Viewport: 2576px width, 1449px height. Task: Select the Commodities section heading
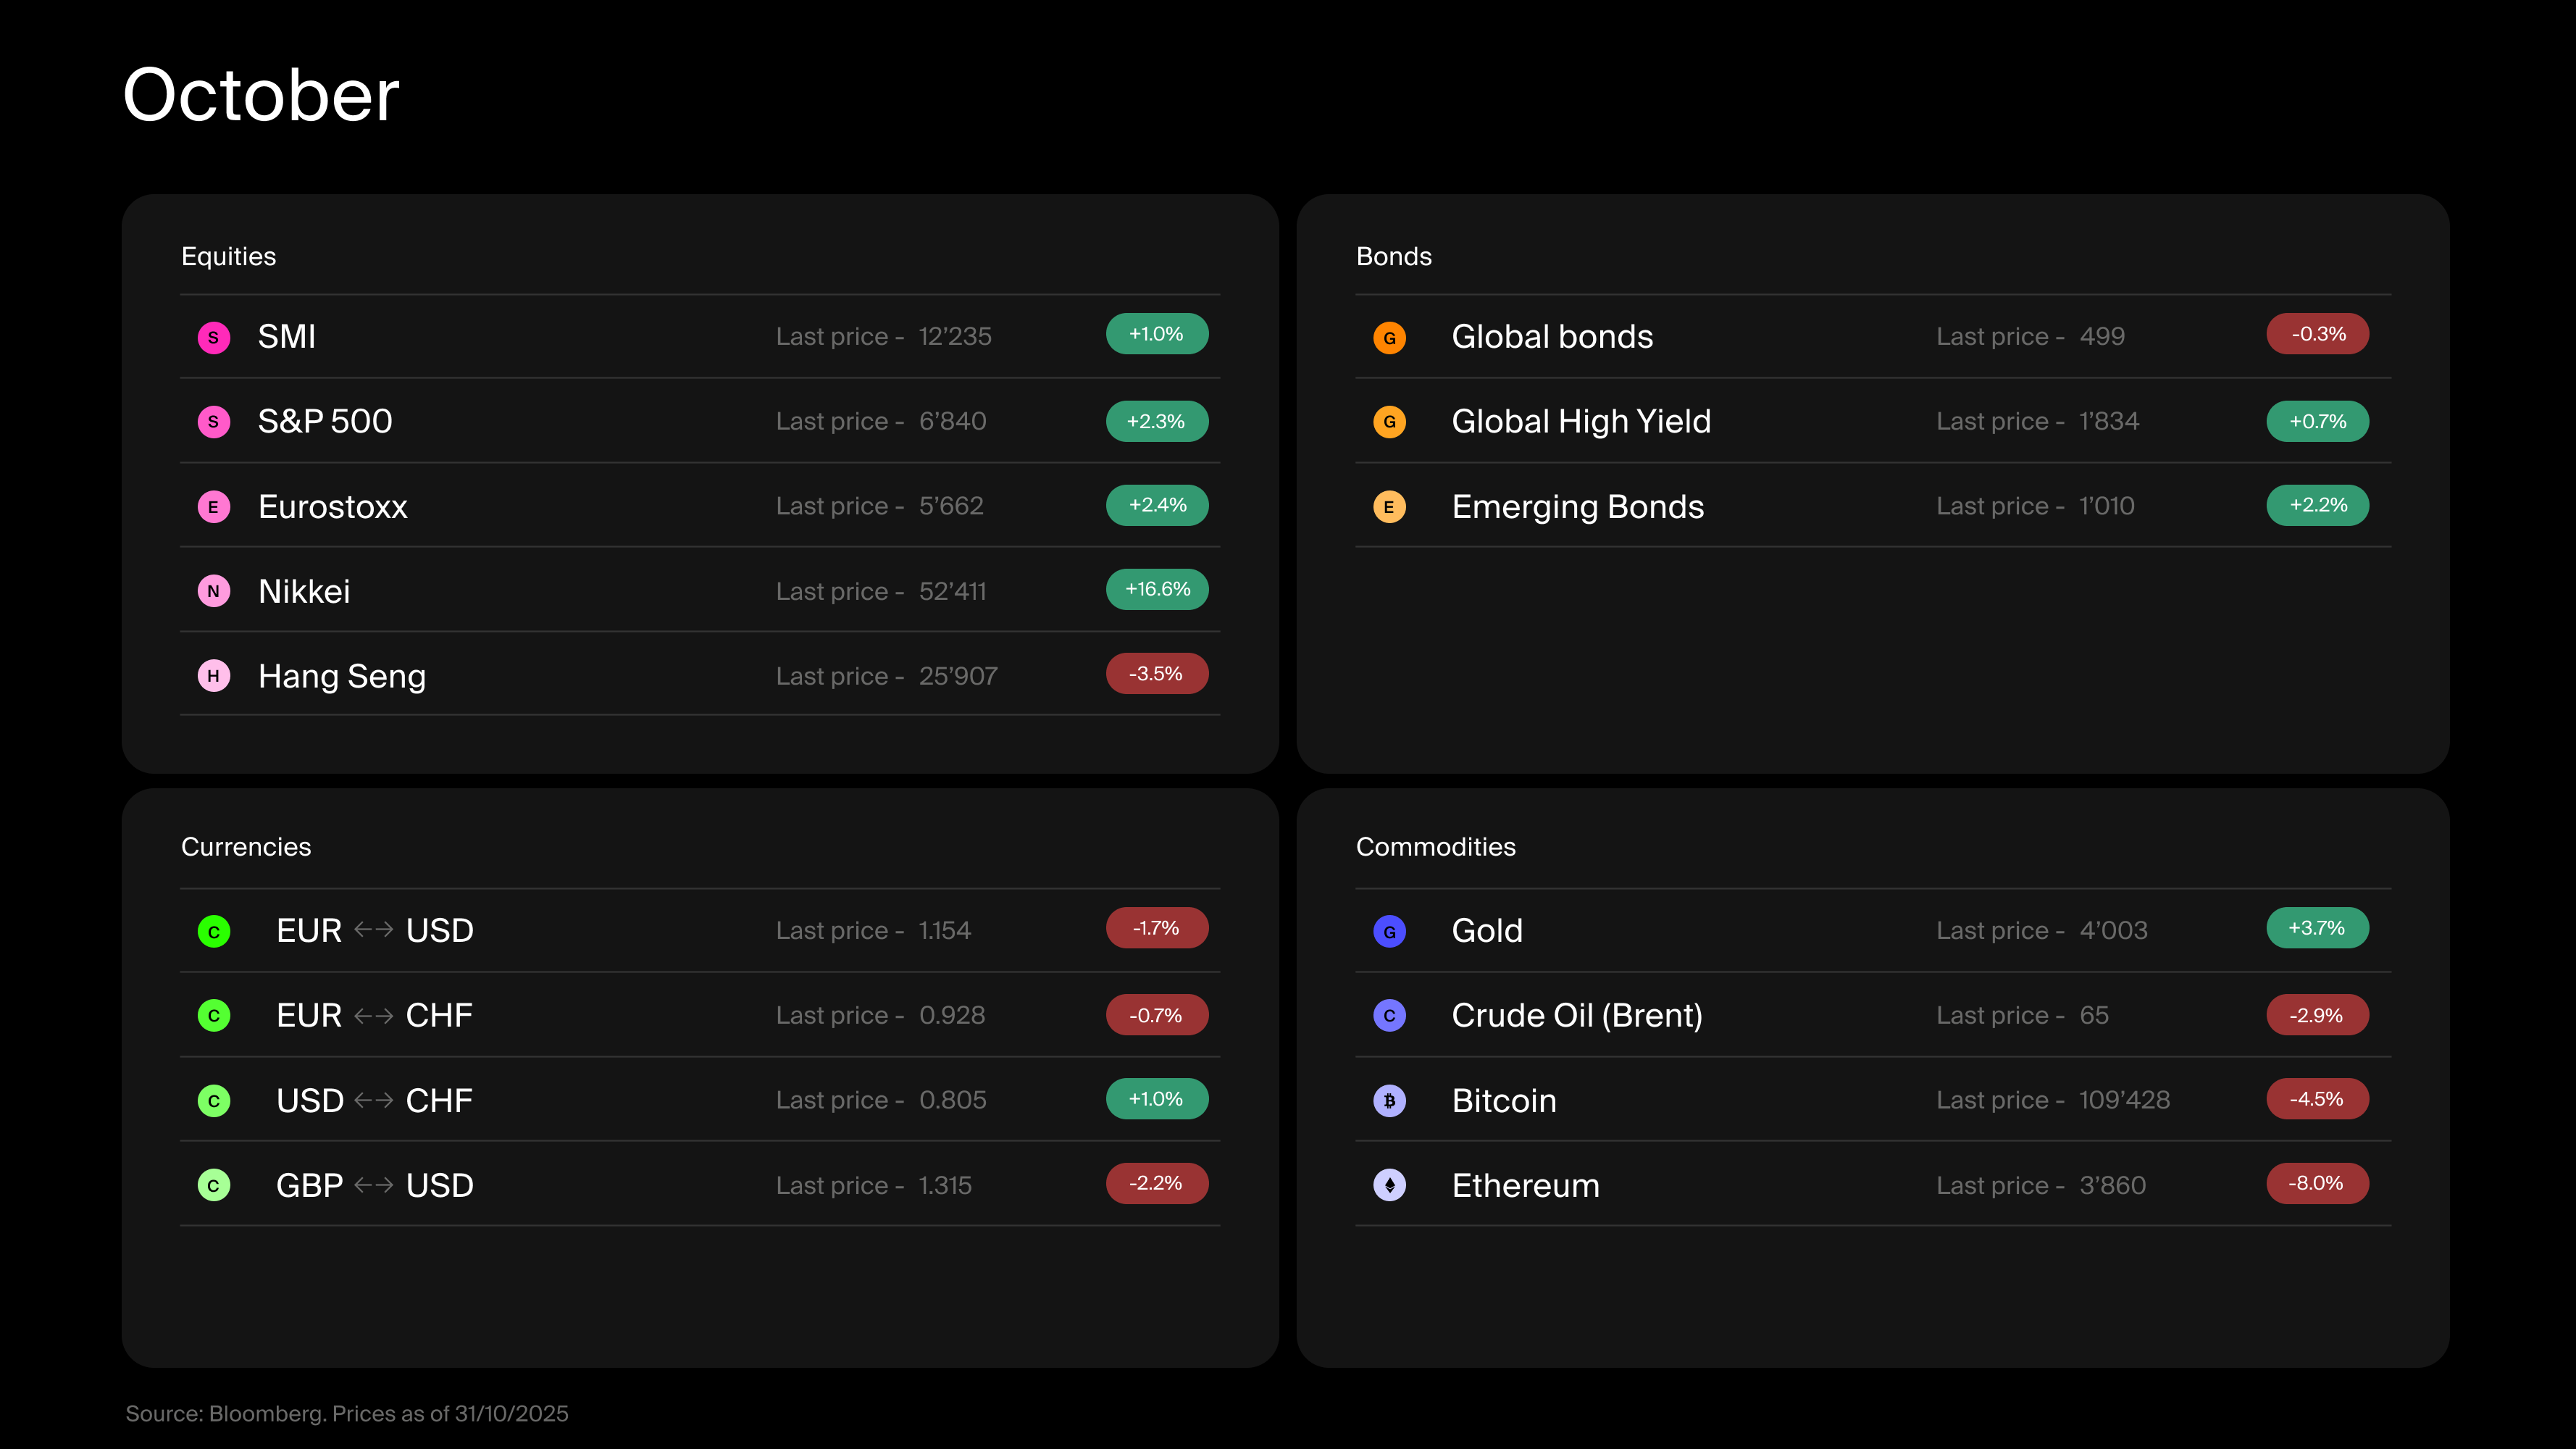1435,847
